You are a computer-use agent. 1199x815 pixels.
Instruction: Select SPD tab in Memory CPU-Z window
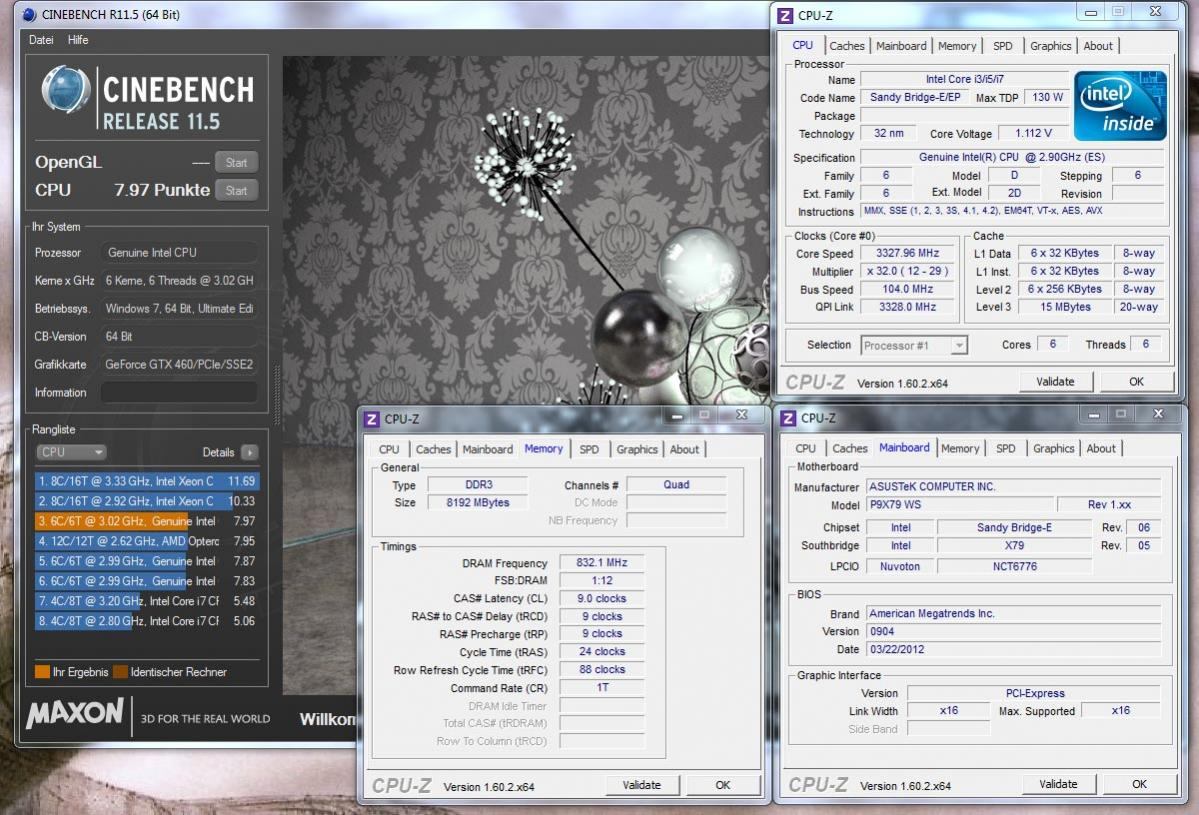tap(589, 450)
